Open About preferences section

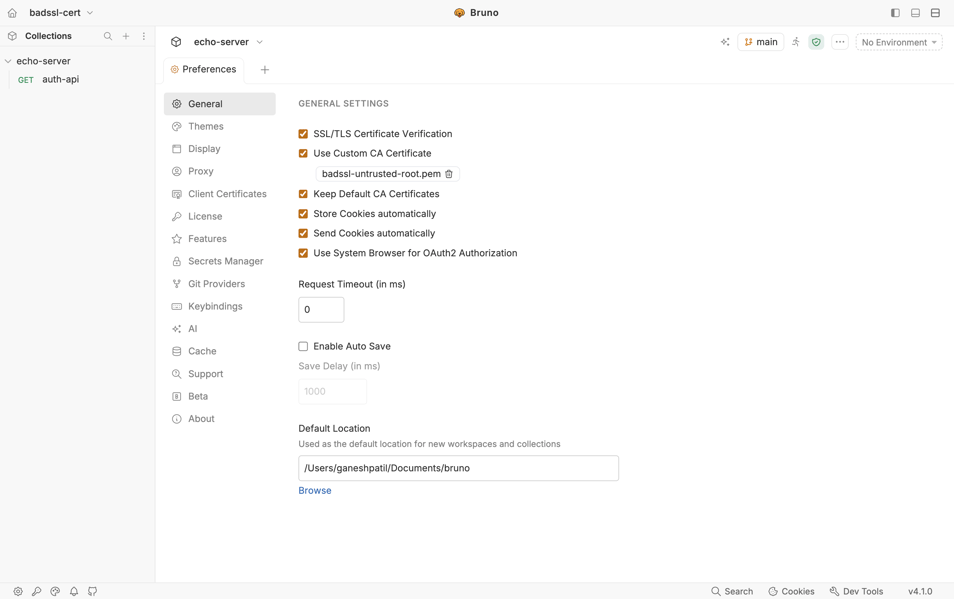220,419
